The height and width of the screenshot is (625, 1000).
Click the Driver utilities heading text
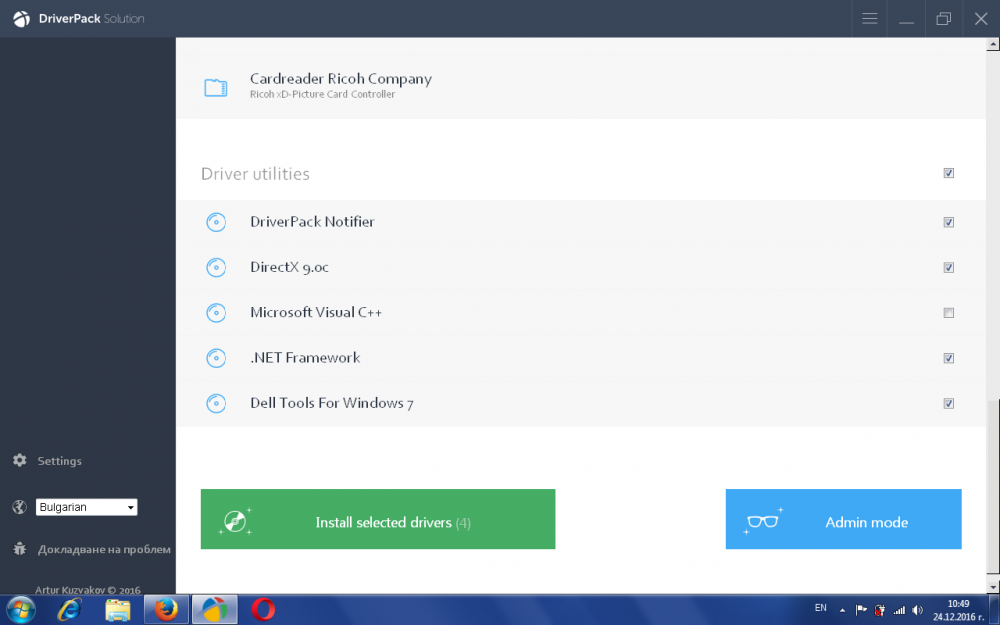(255, 173)
